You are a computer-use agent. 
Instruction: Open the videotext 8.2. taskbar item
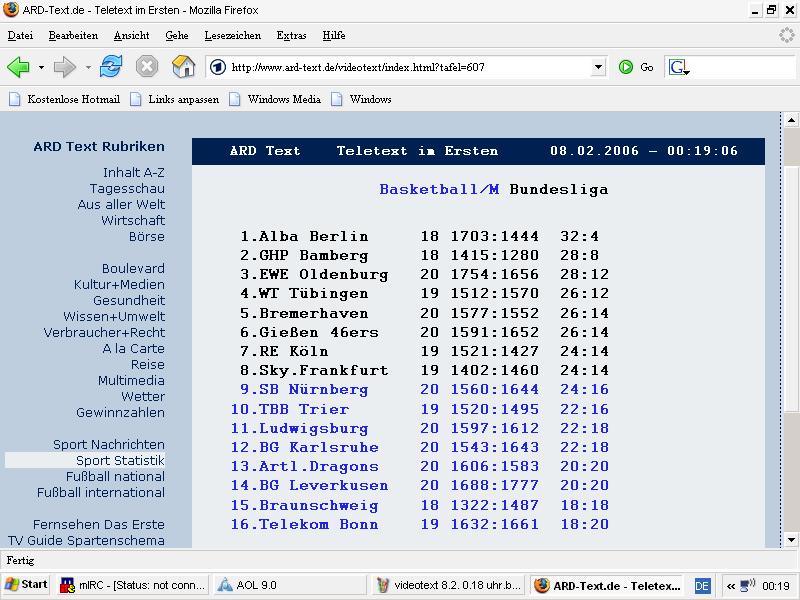pyautogui.click(x=447, y=585)
